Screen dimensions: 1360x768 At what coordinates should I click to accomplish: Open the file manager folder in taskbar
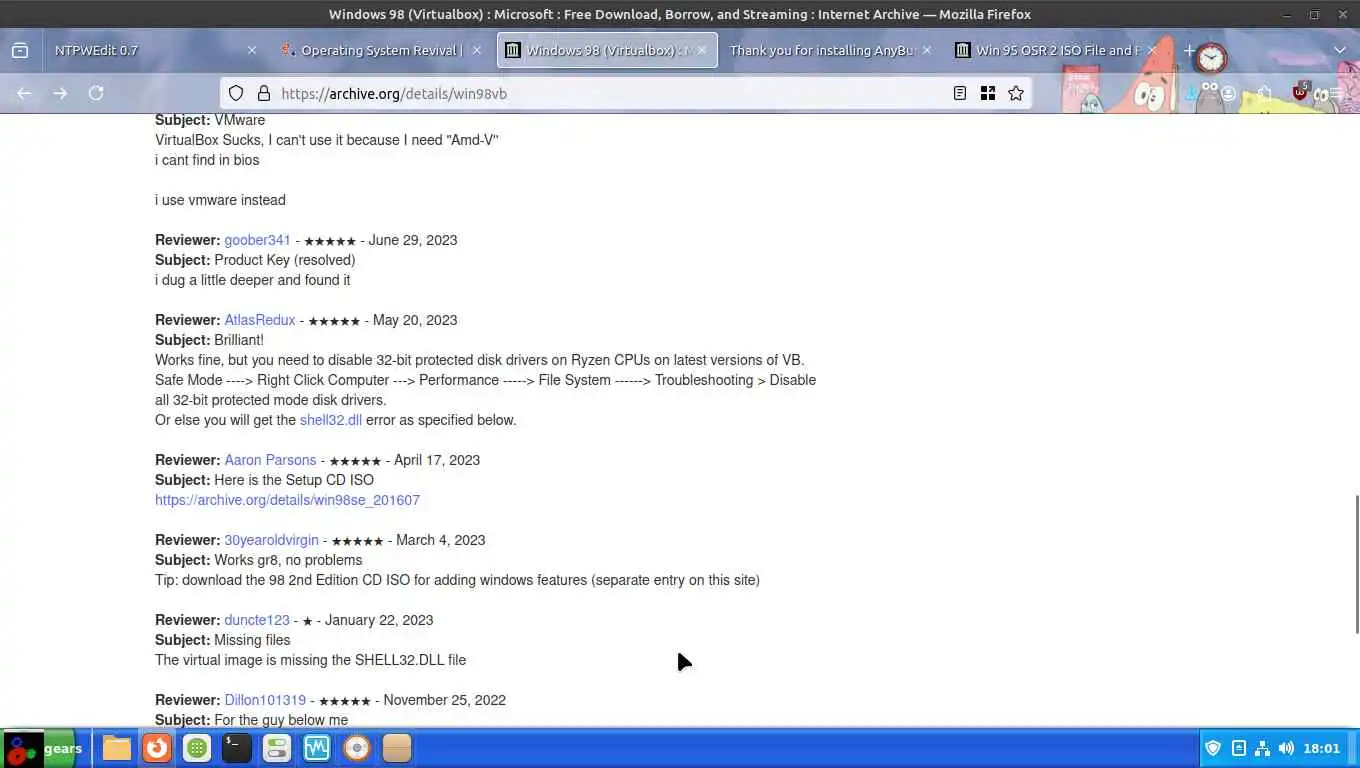117,748
